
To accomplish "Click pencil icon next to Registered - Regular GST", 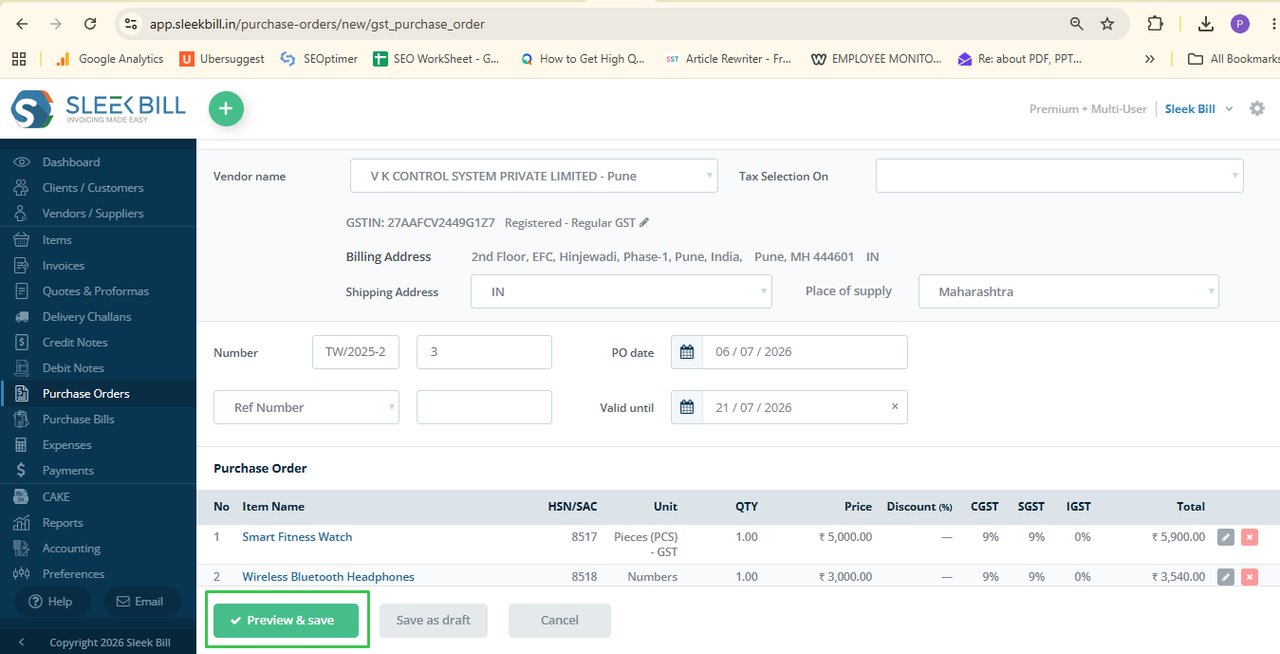I will click(644, 222).
